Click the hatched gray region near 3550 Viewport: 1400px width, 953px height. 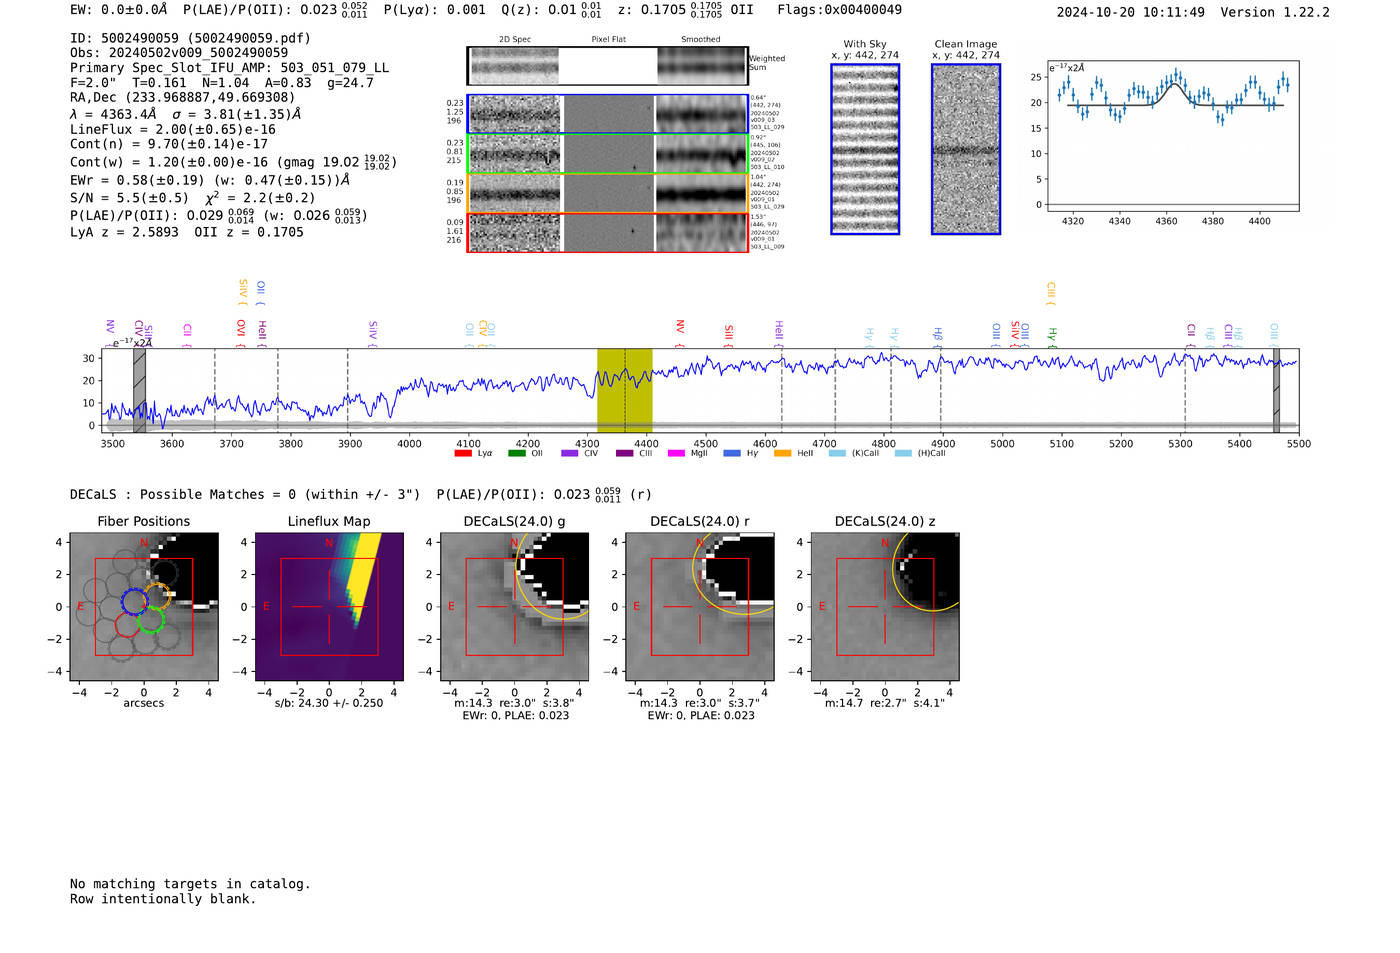(x=140, y=390)
